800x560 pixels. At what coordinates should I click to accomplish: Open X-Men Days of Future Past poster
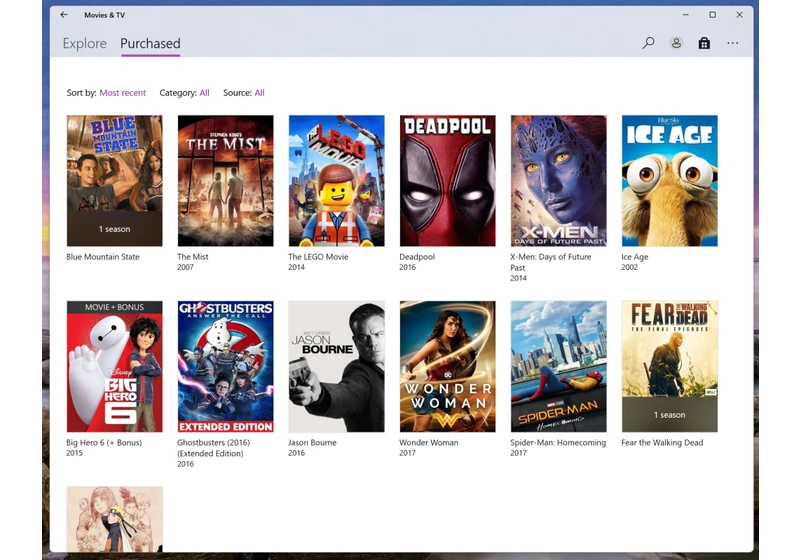point(559,181)
